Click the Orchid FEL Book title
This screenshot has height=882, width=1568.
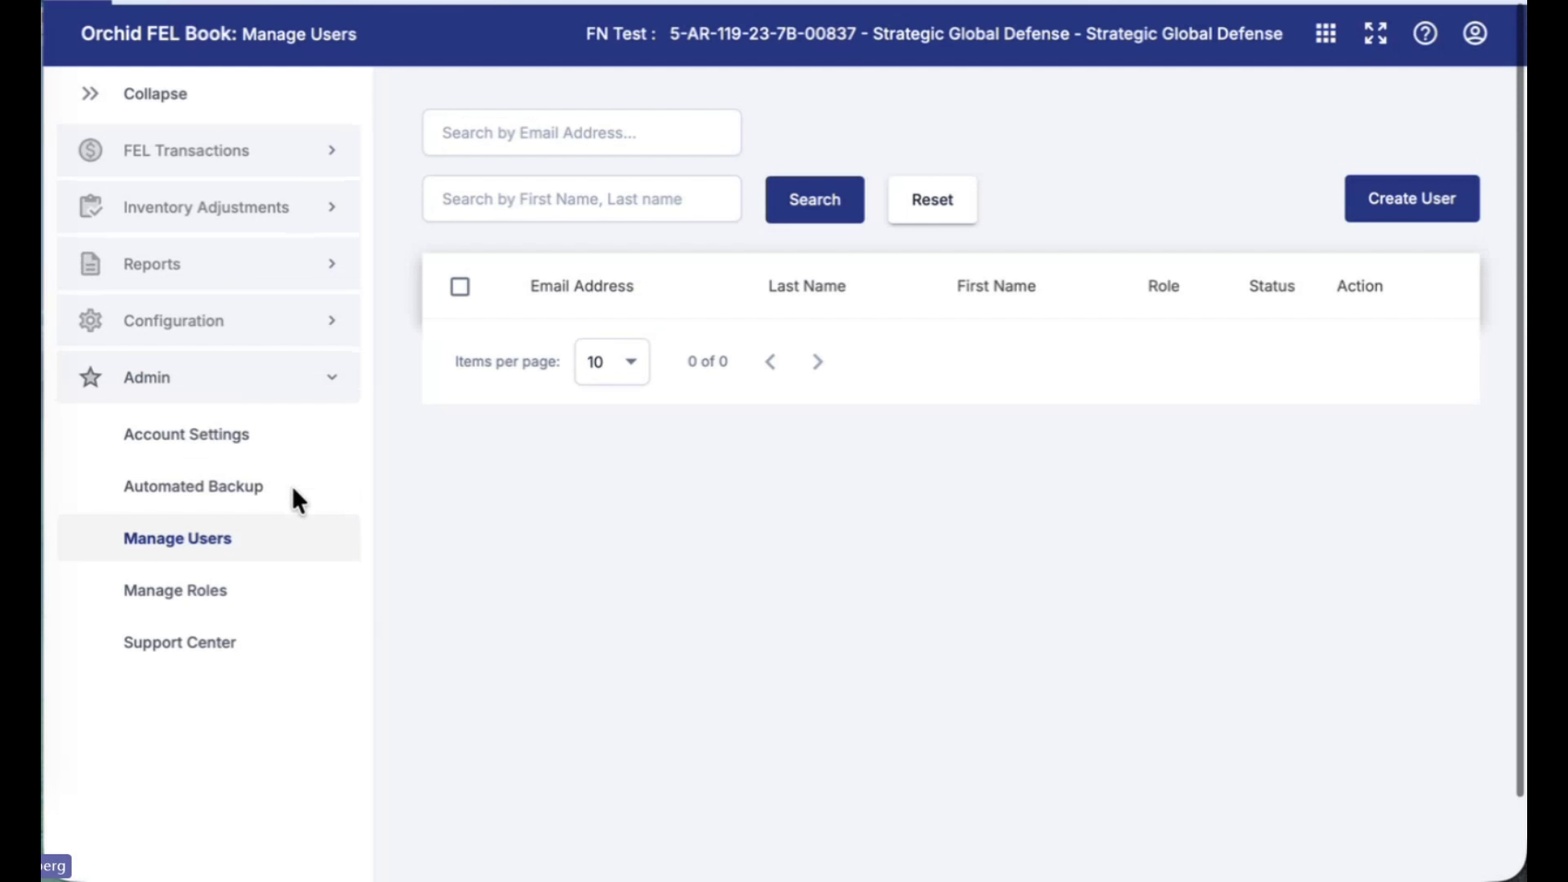point(159,34)
